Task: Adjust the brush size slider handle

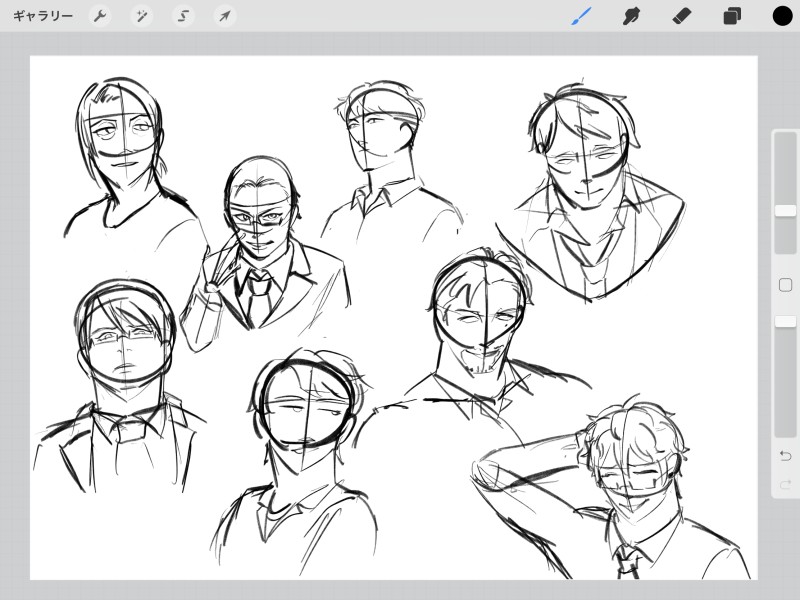Action: tap(785, 211)
